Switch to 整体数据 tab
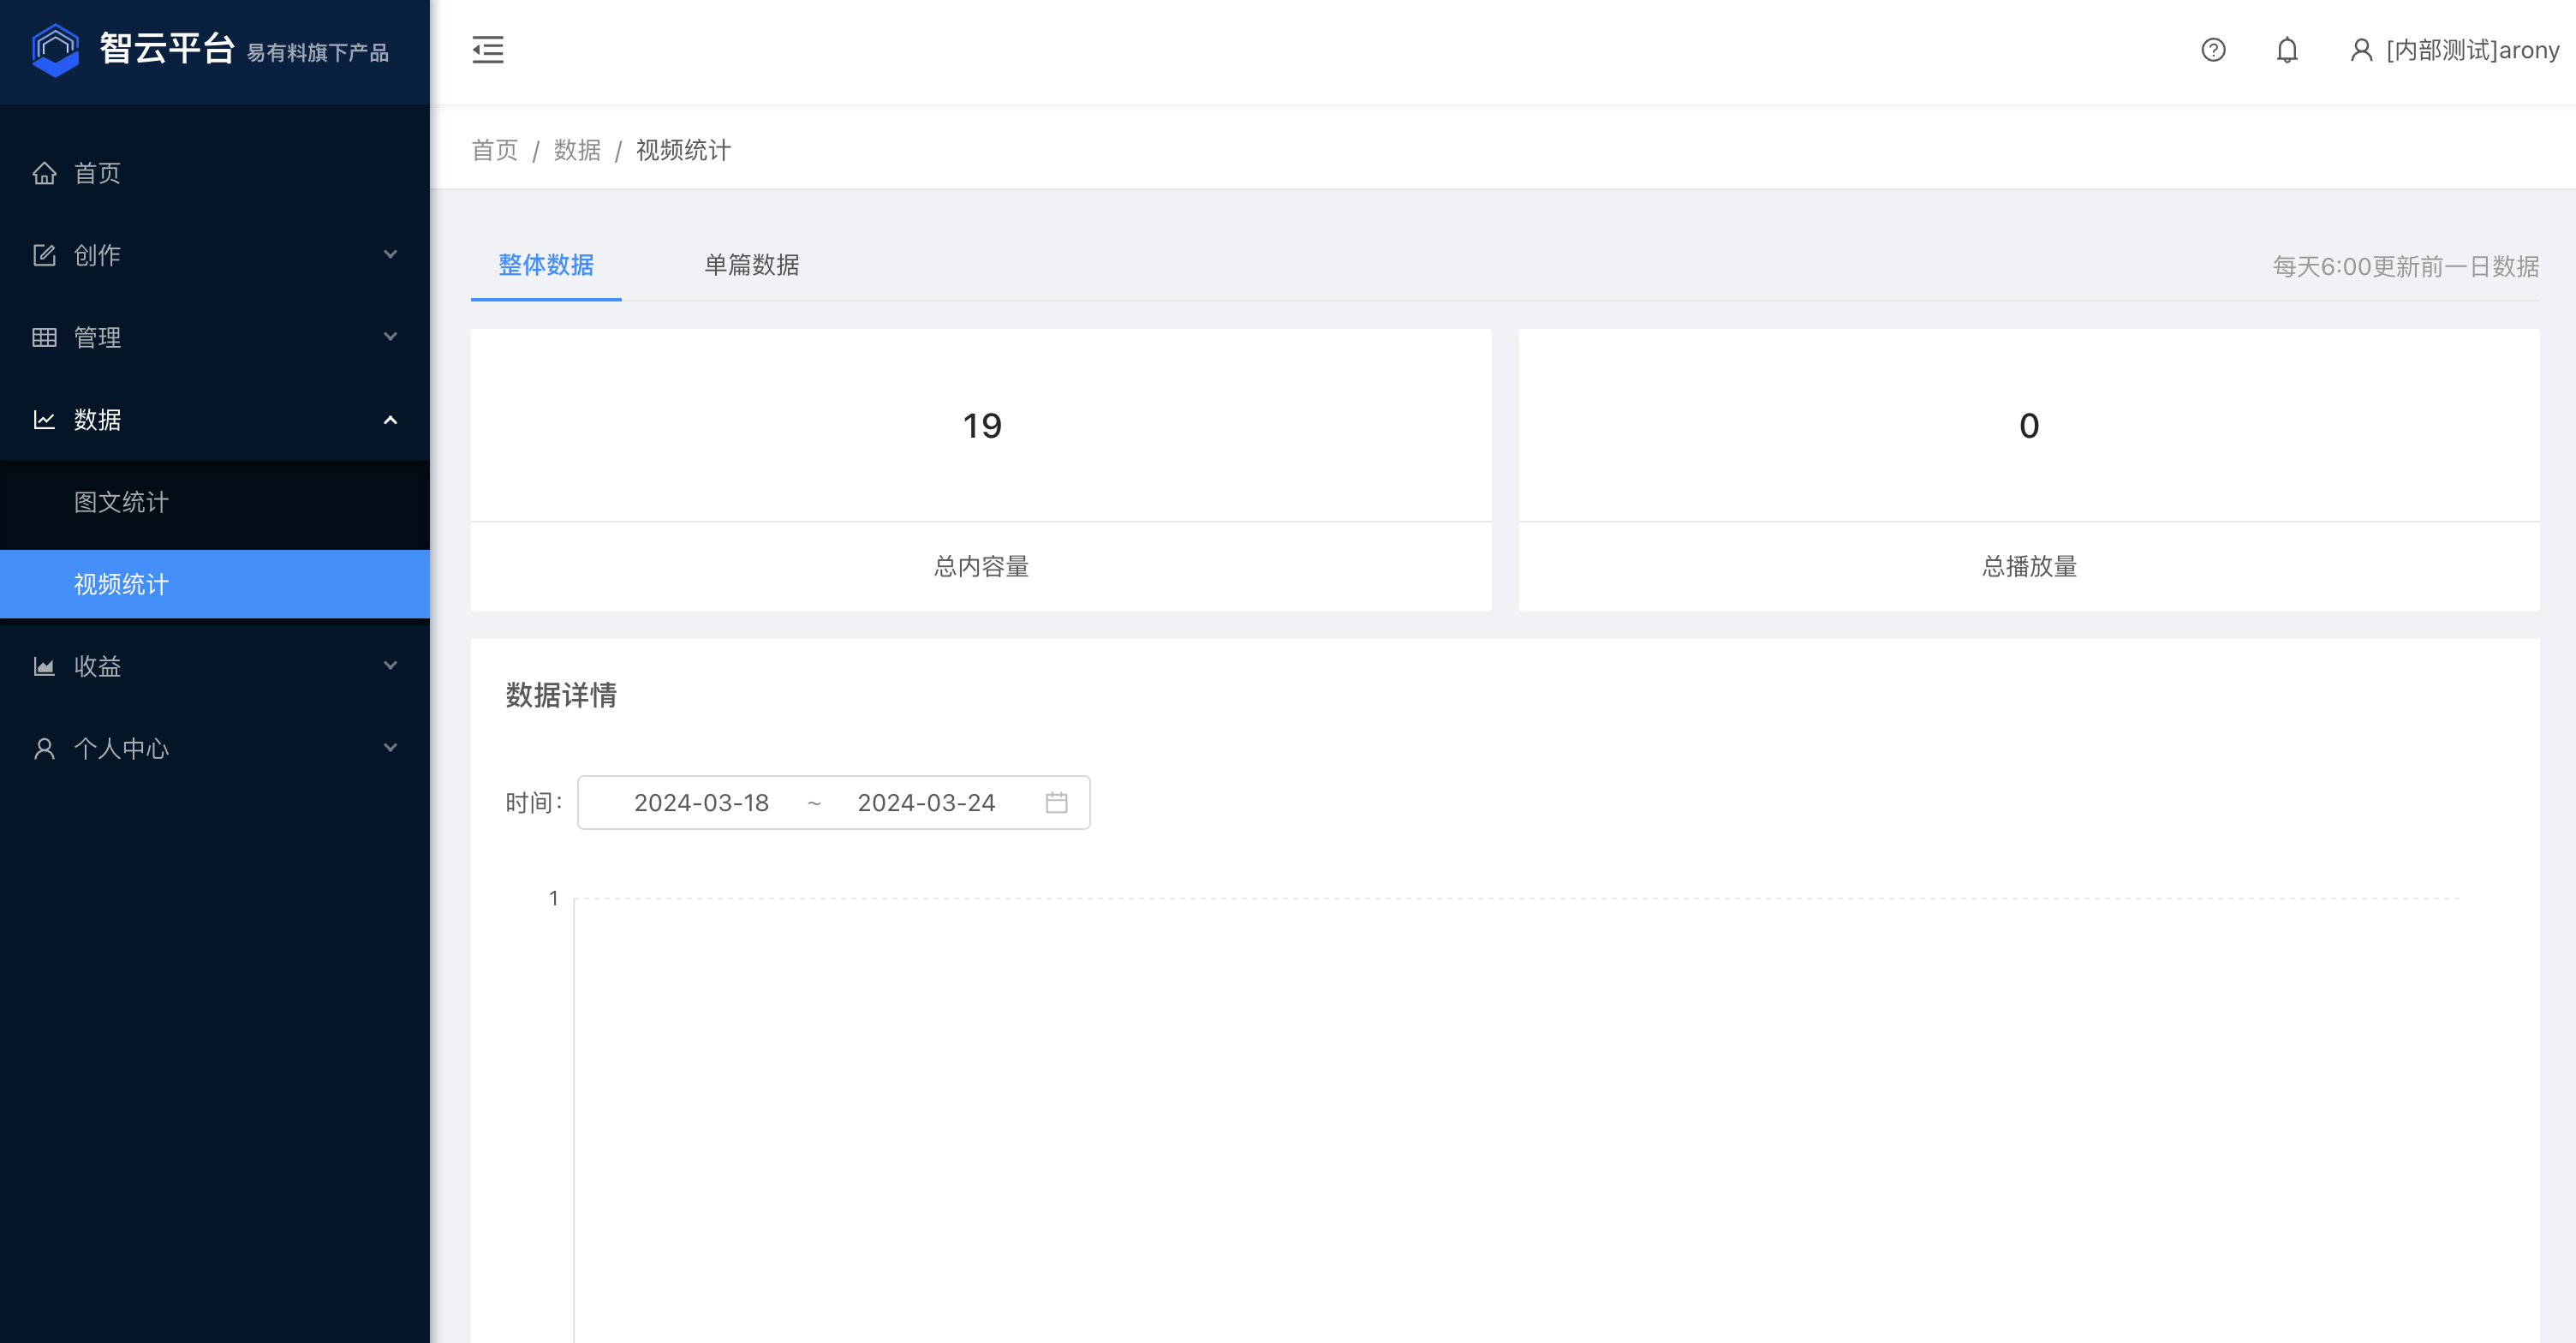Screen dimensions: 2576x1343 click(546, 265)
